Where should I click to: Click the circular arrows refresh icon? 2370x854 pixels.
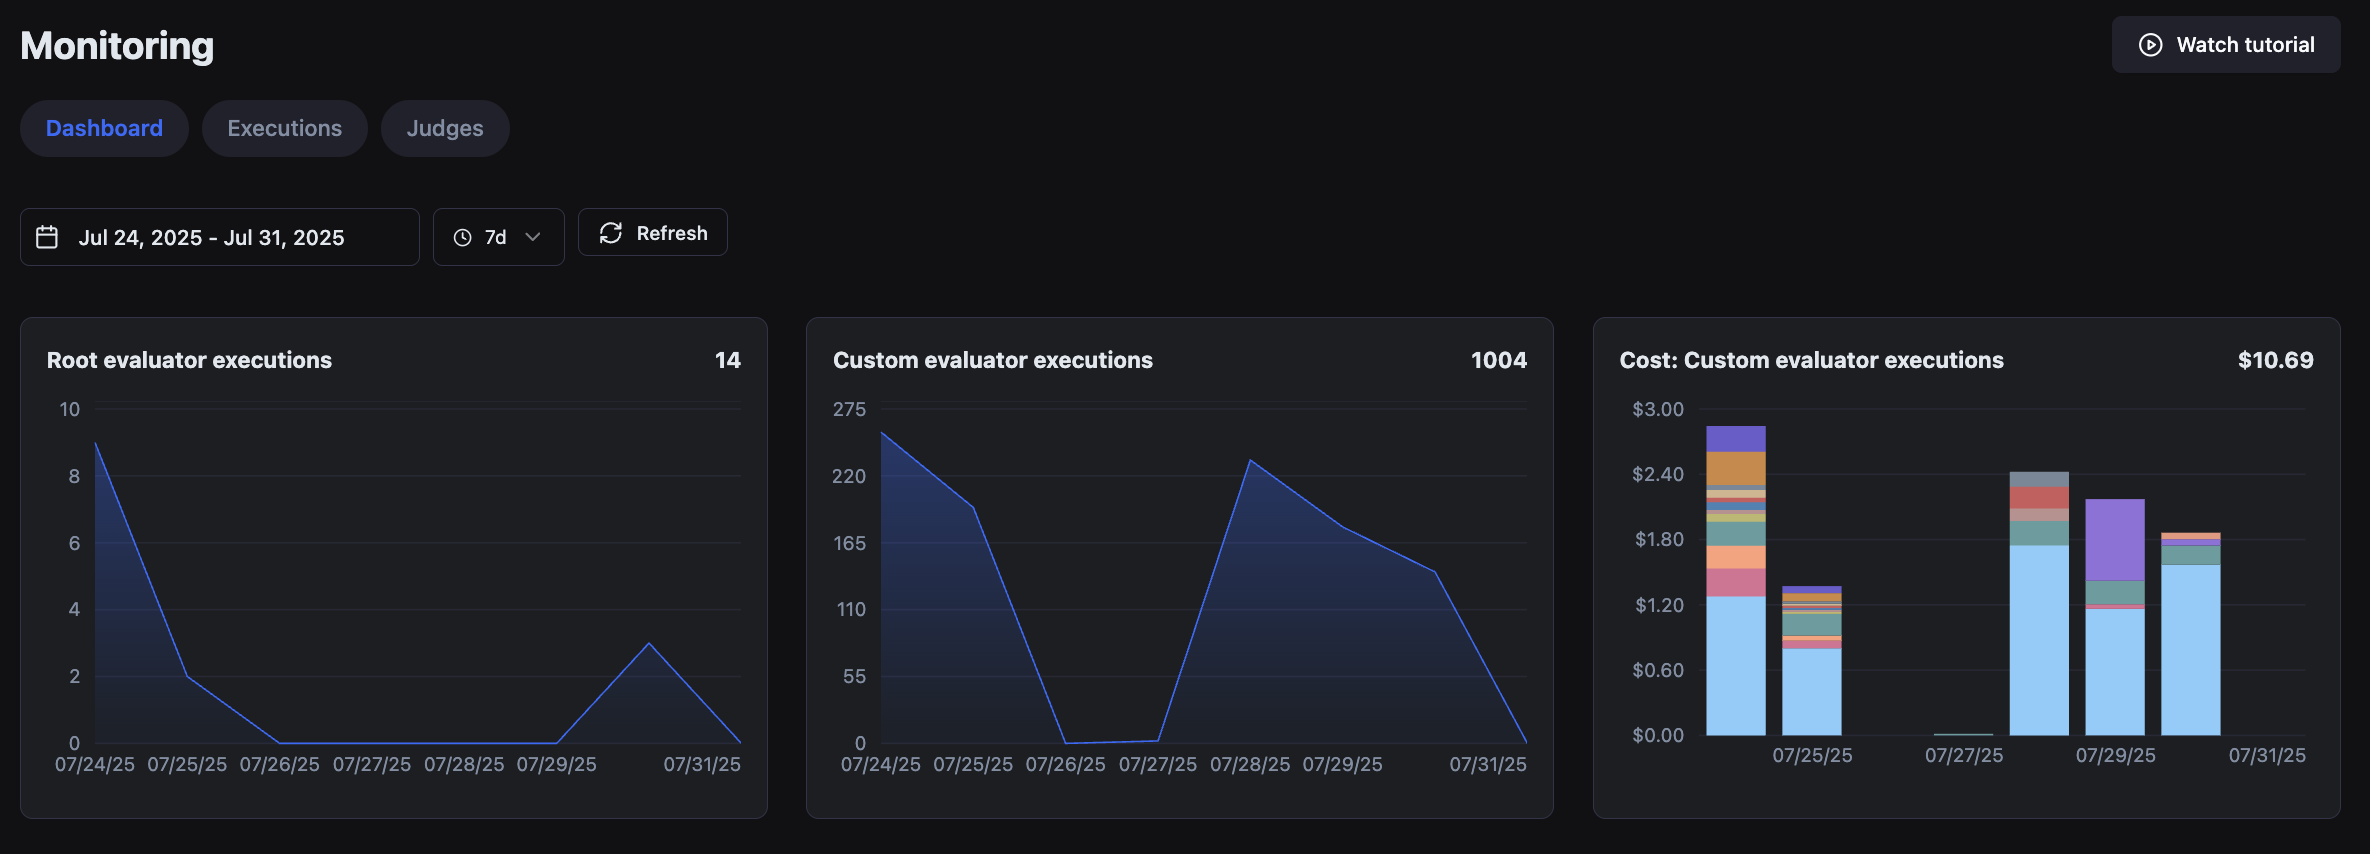[610, 233]
